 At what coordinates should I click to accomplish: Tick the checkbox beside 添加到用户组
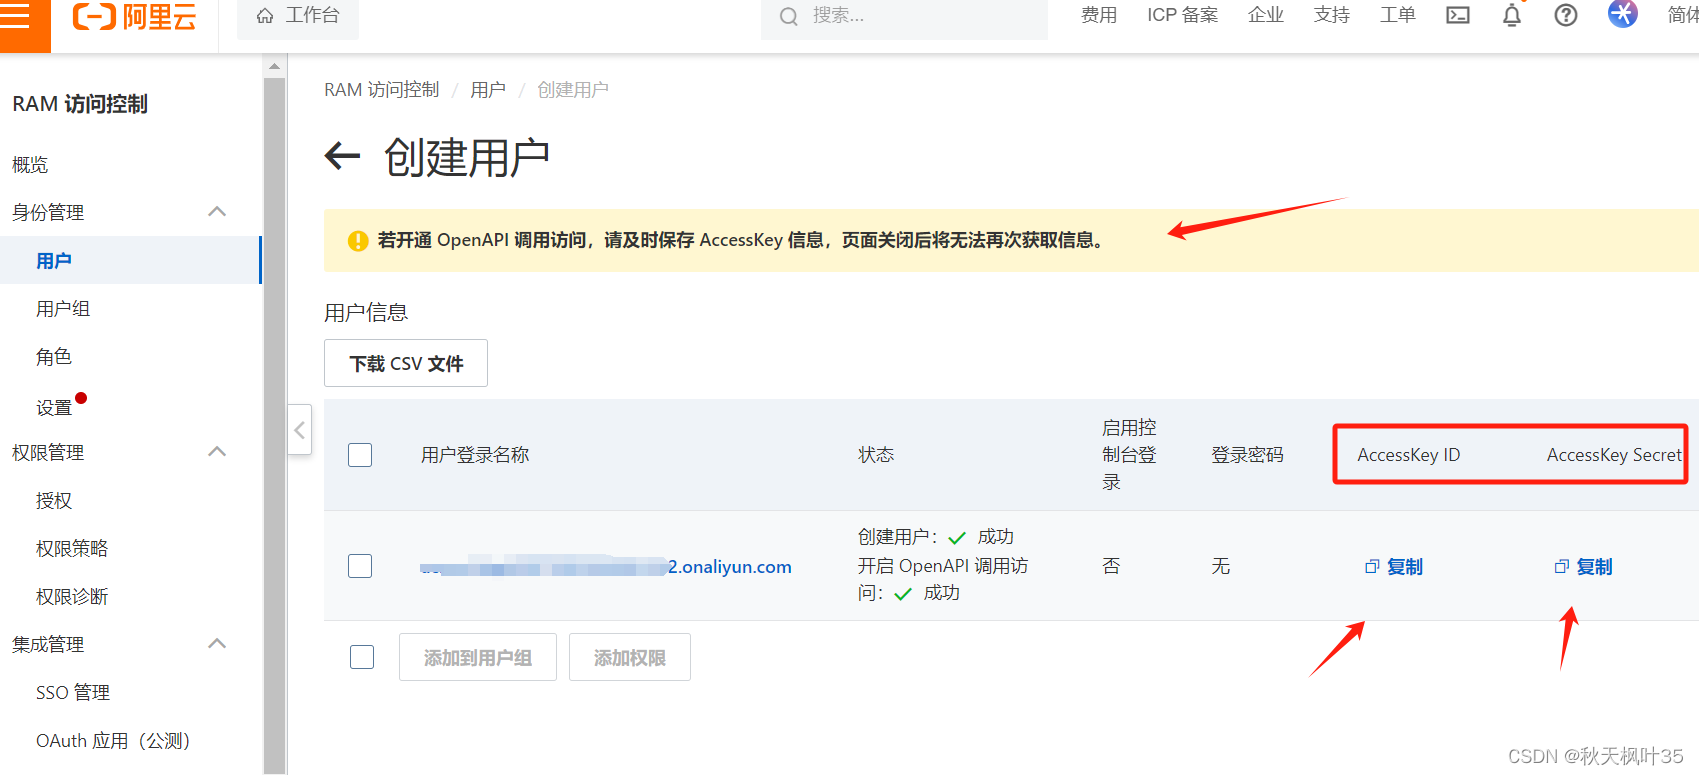(362, 657)
